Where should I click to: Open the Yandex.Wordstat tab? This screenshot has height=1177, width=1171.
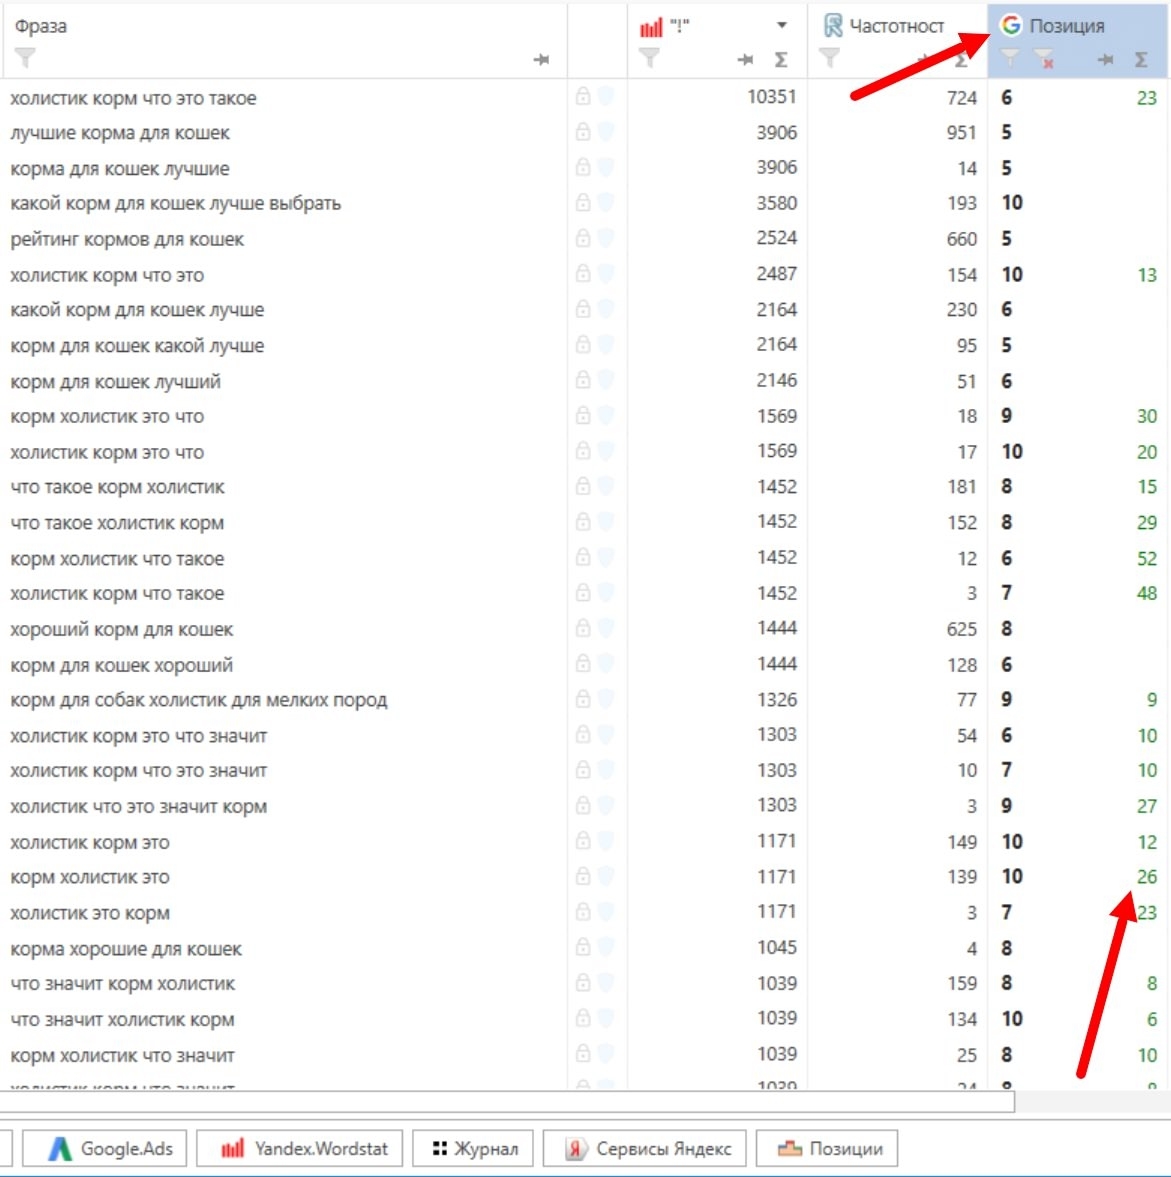click(299, 1148)
